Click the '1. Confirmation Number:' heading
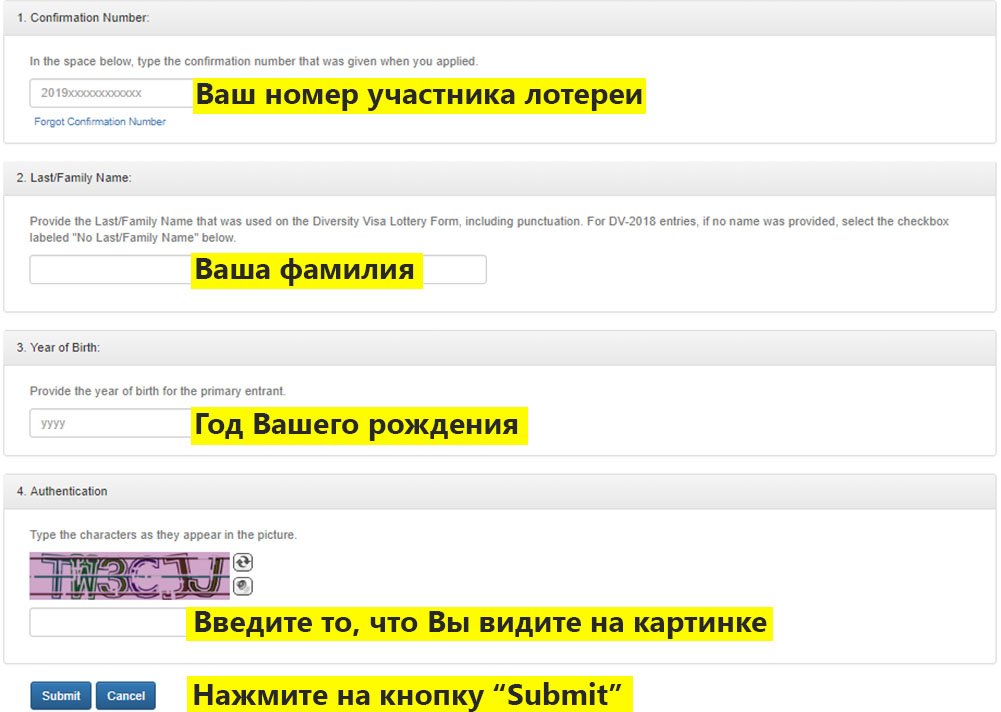 83,18
